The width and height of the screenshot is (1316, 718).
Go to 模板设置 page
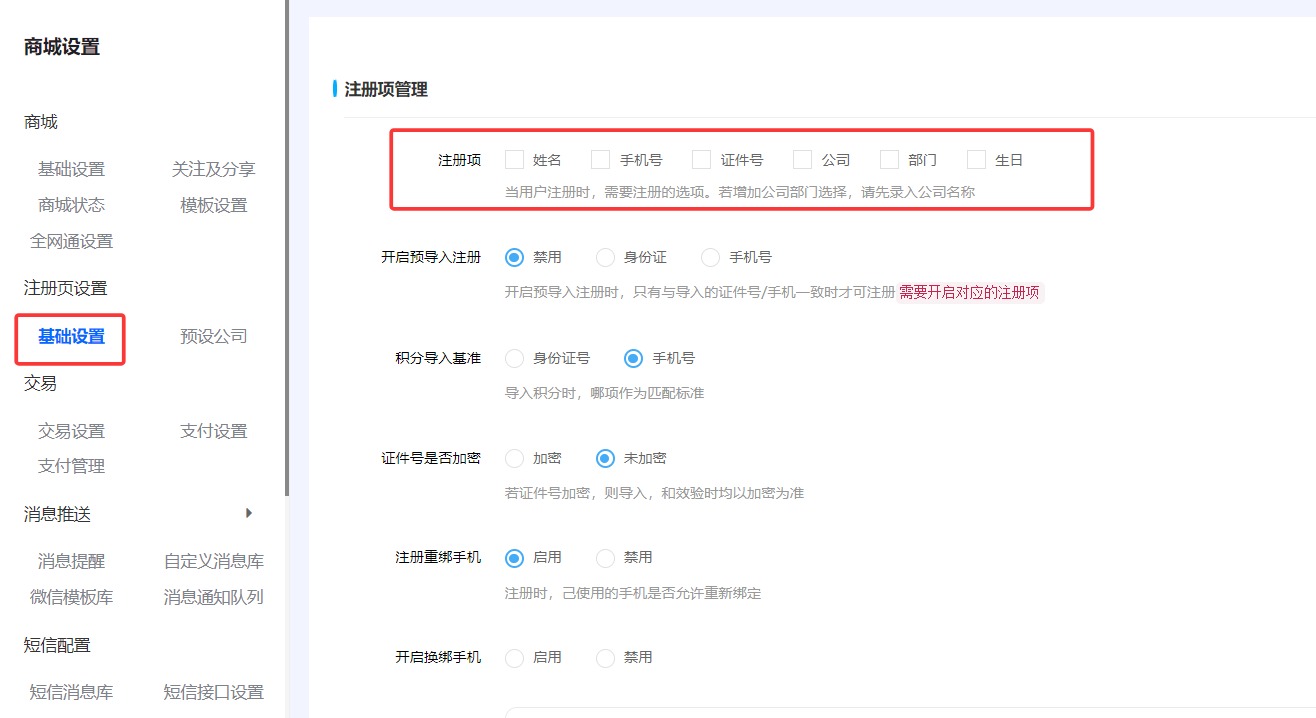pyautogui.click(x=213, y=206)
